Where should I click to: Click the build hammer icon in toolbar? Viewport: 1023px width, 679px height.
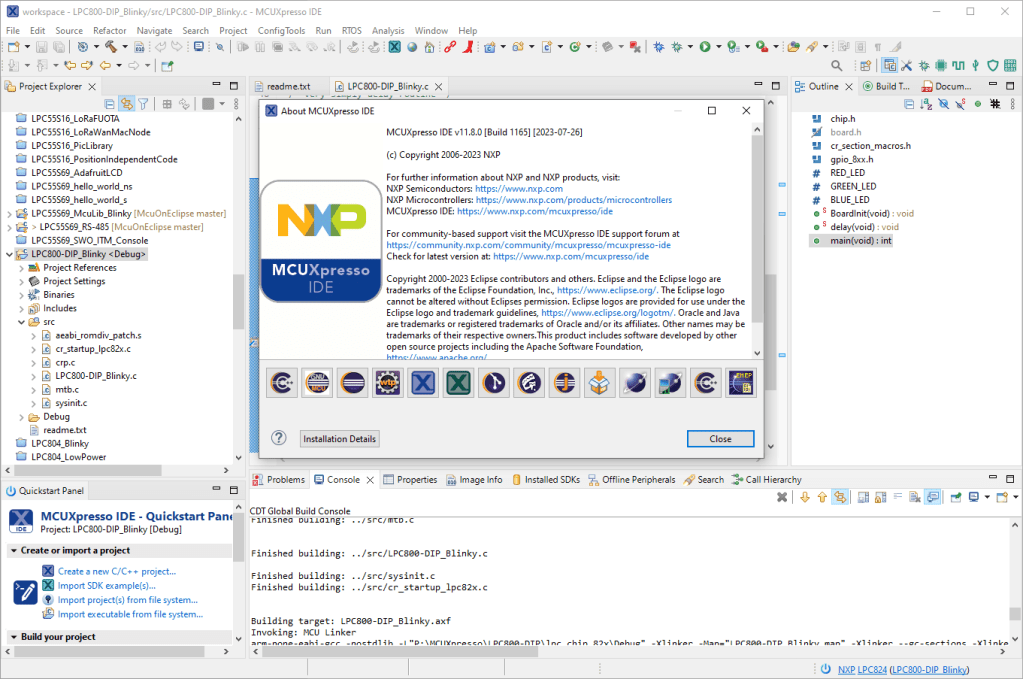[110, 46]
